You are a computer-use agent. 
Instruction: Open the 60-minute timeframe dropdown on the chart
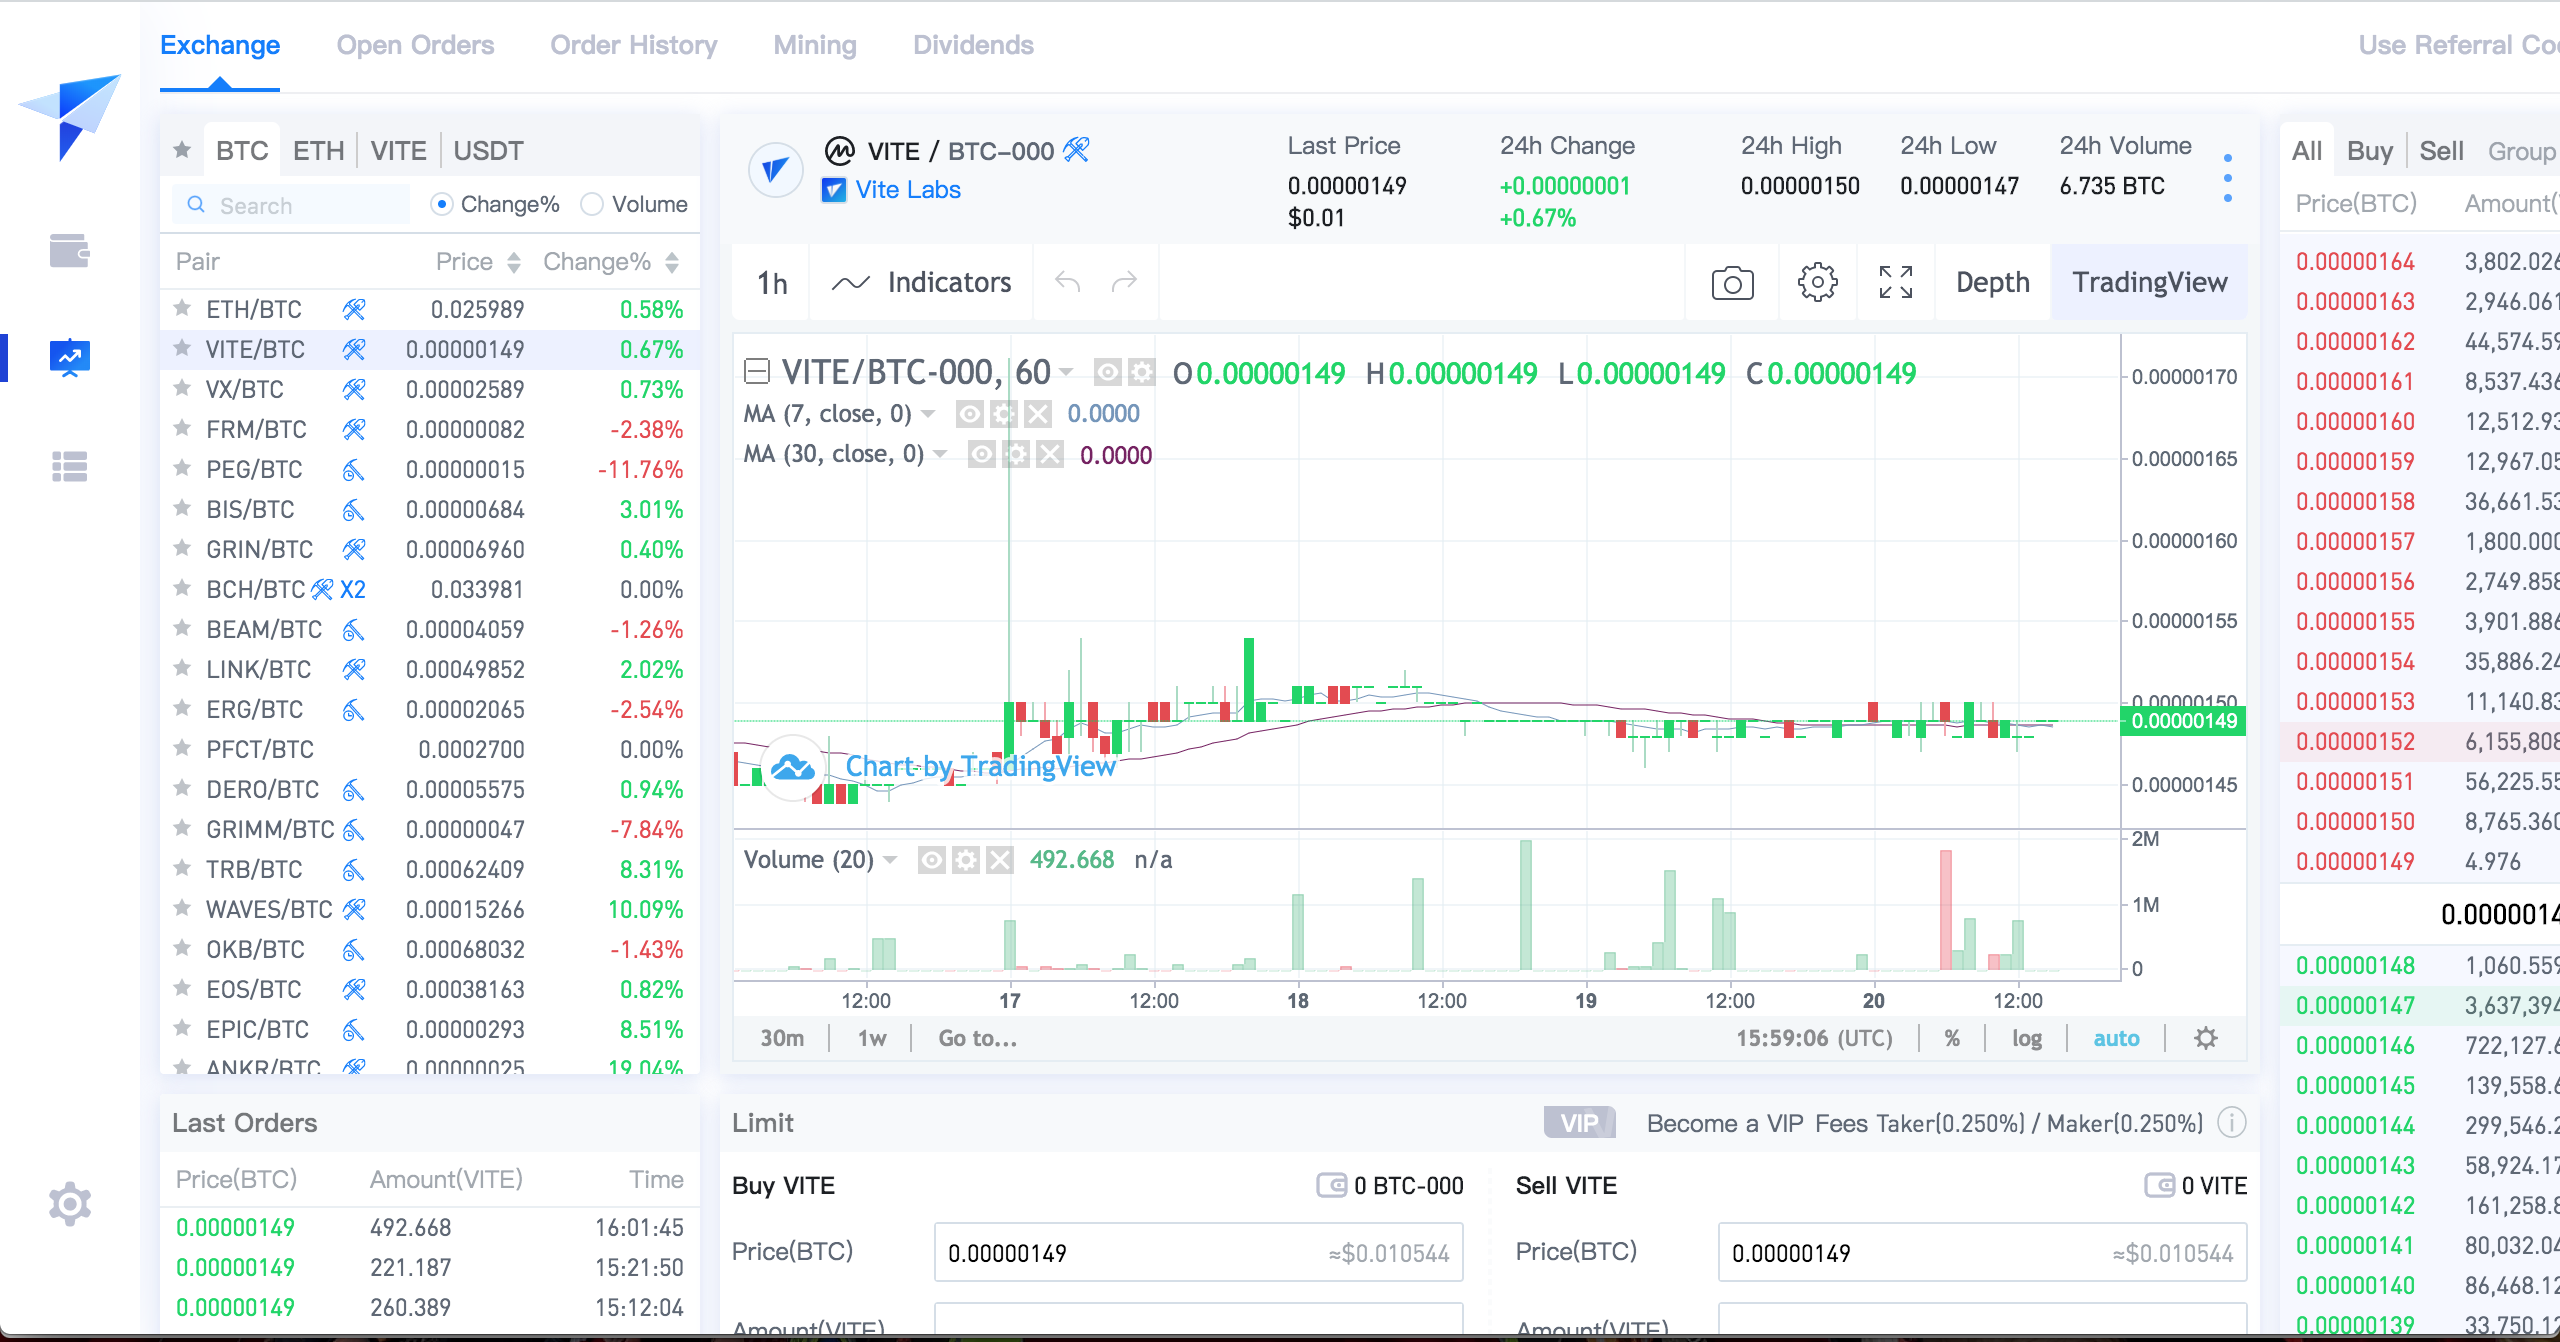[1067, 372]
